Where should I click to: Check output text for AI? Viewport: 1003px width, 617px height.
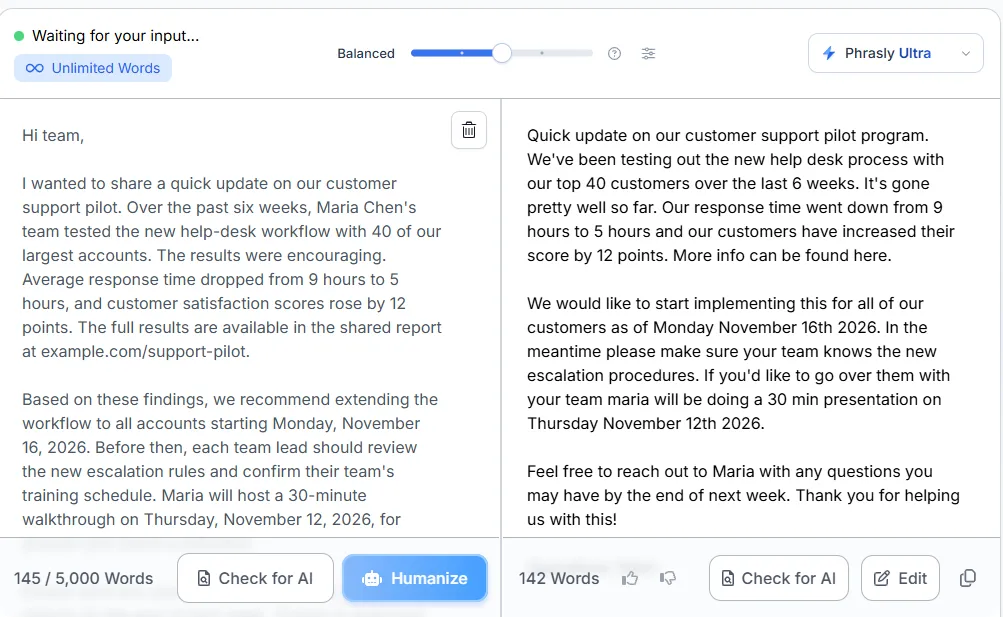(778, 578)
